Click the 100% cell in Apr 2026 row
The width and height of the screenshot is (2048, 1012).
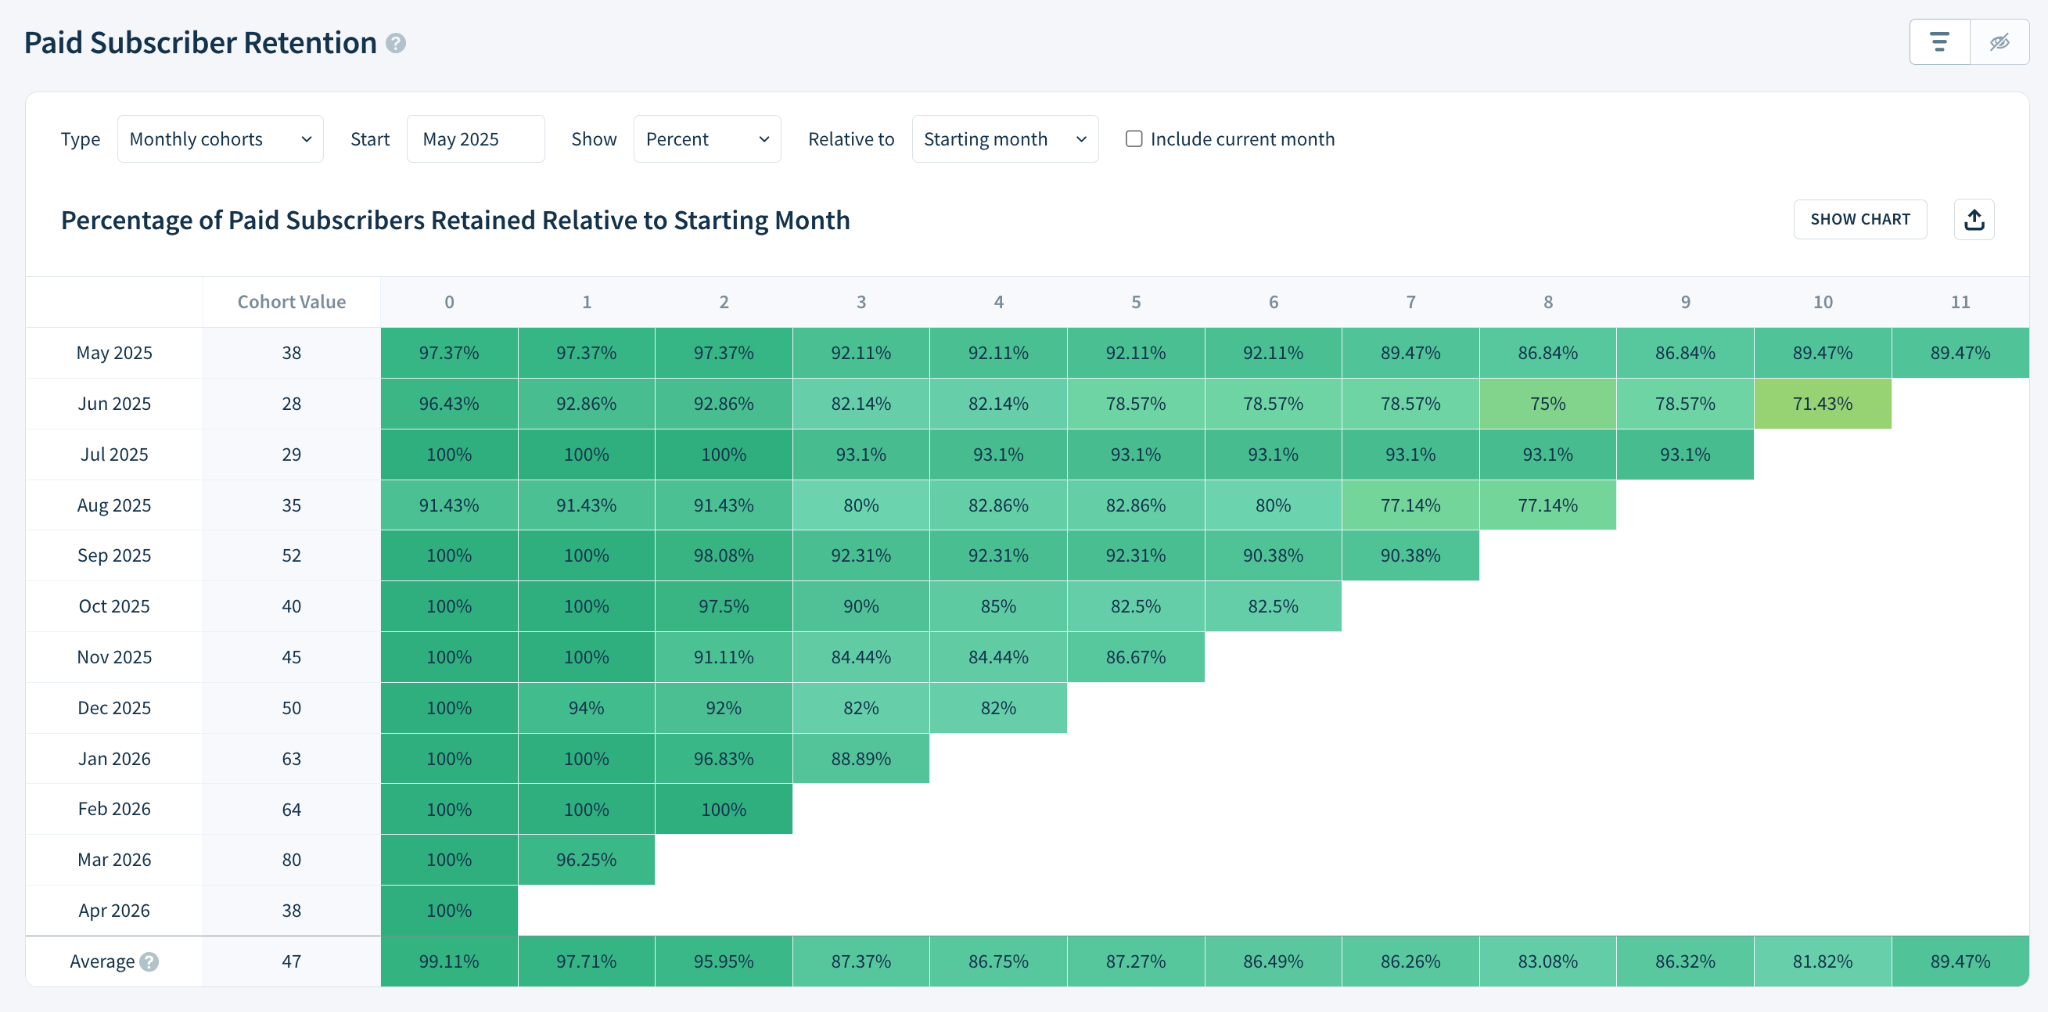(x=449, y=911)
